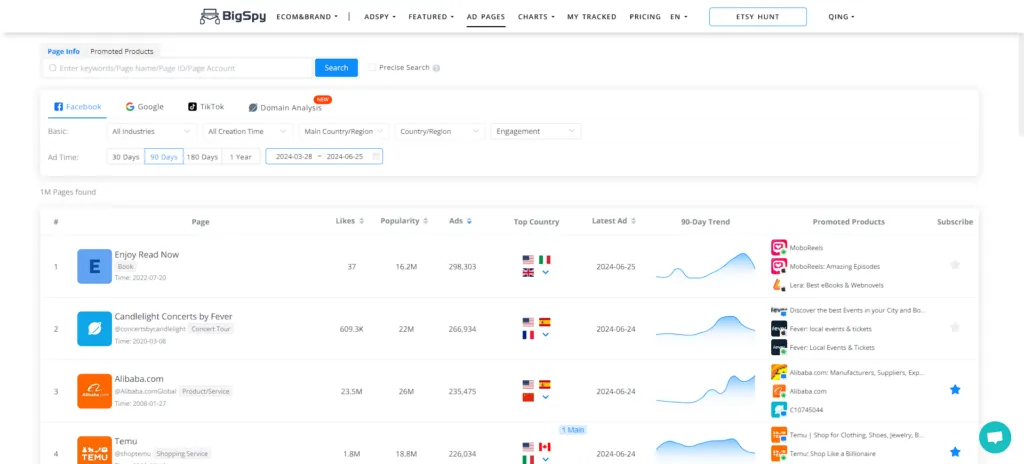The height and width of the screenshot is (464, 1024).
Task: Open FEATURED menu
Action: coord(431,17)
